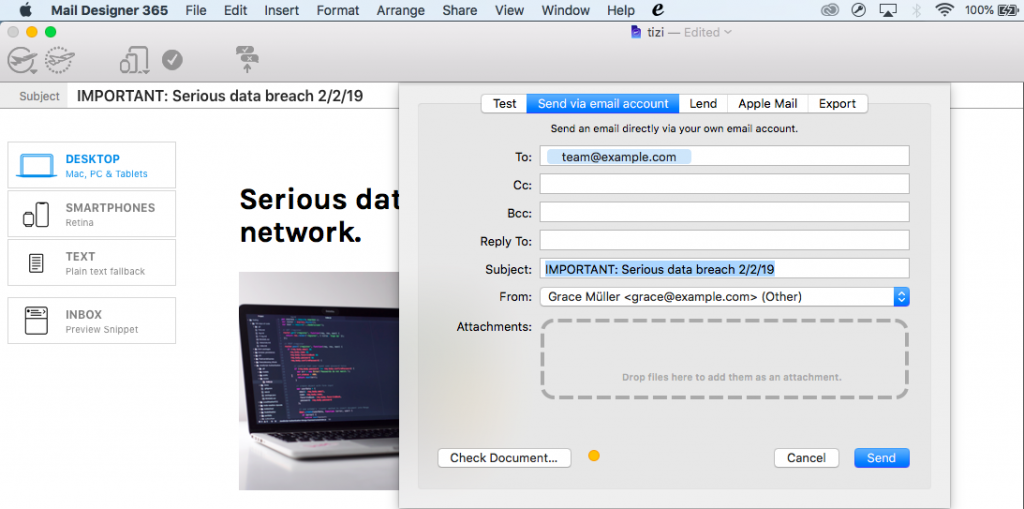The width and height of the screenshot is (1024, 509).
Task: Open the Mail Designer 365 menu
Action: point(109,10)
